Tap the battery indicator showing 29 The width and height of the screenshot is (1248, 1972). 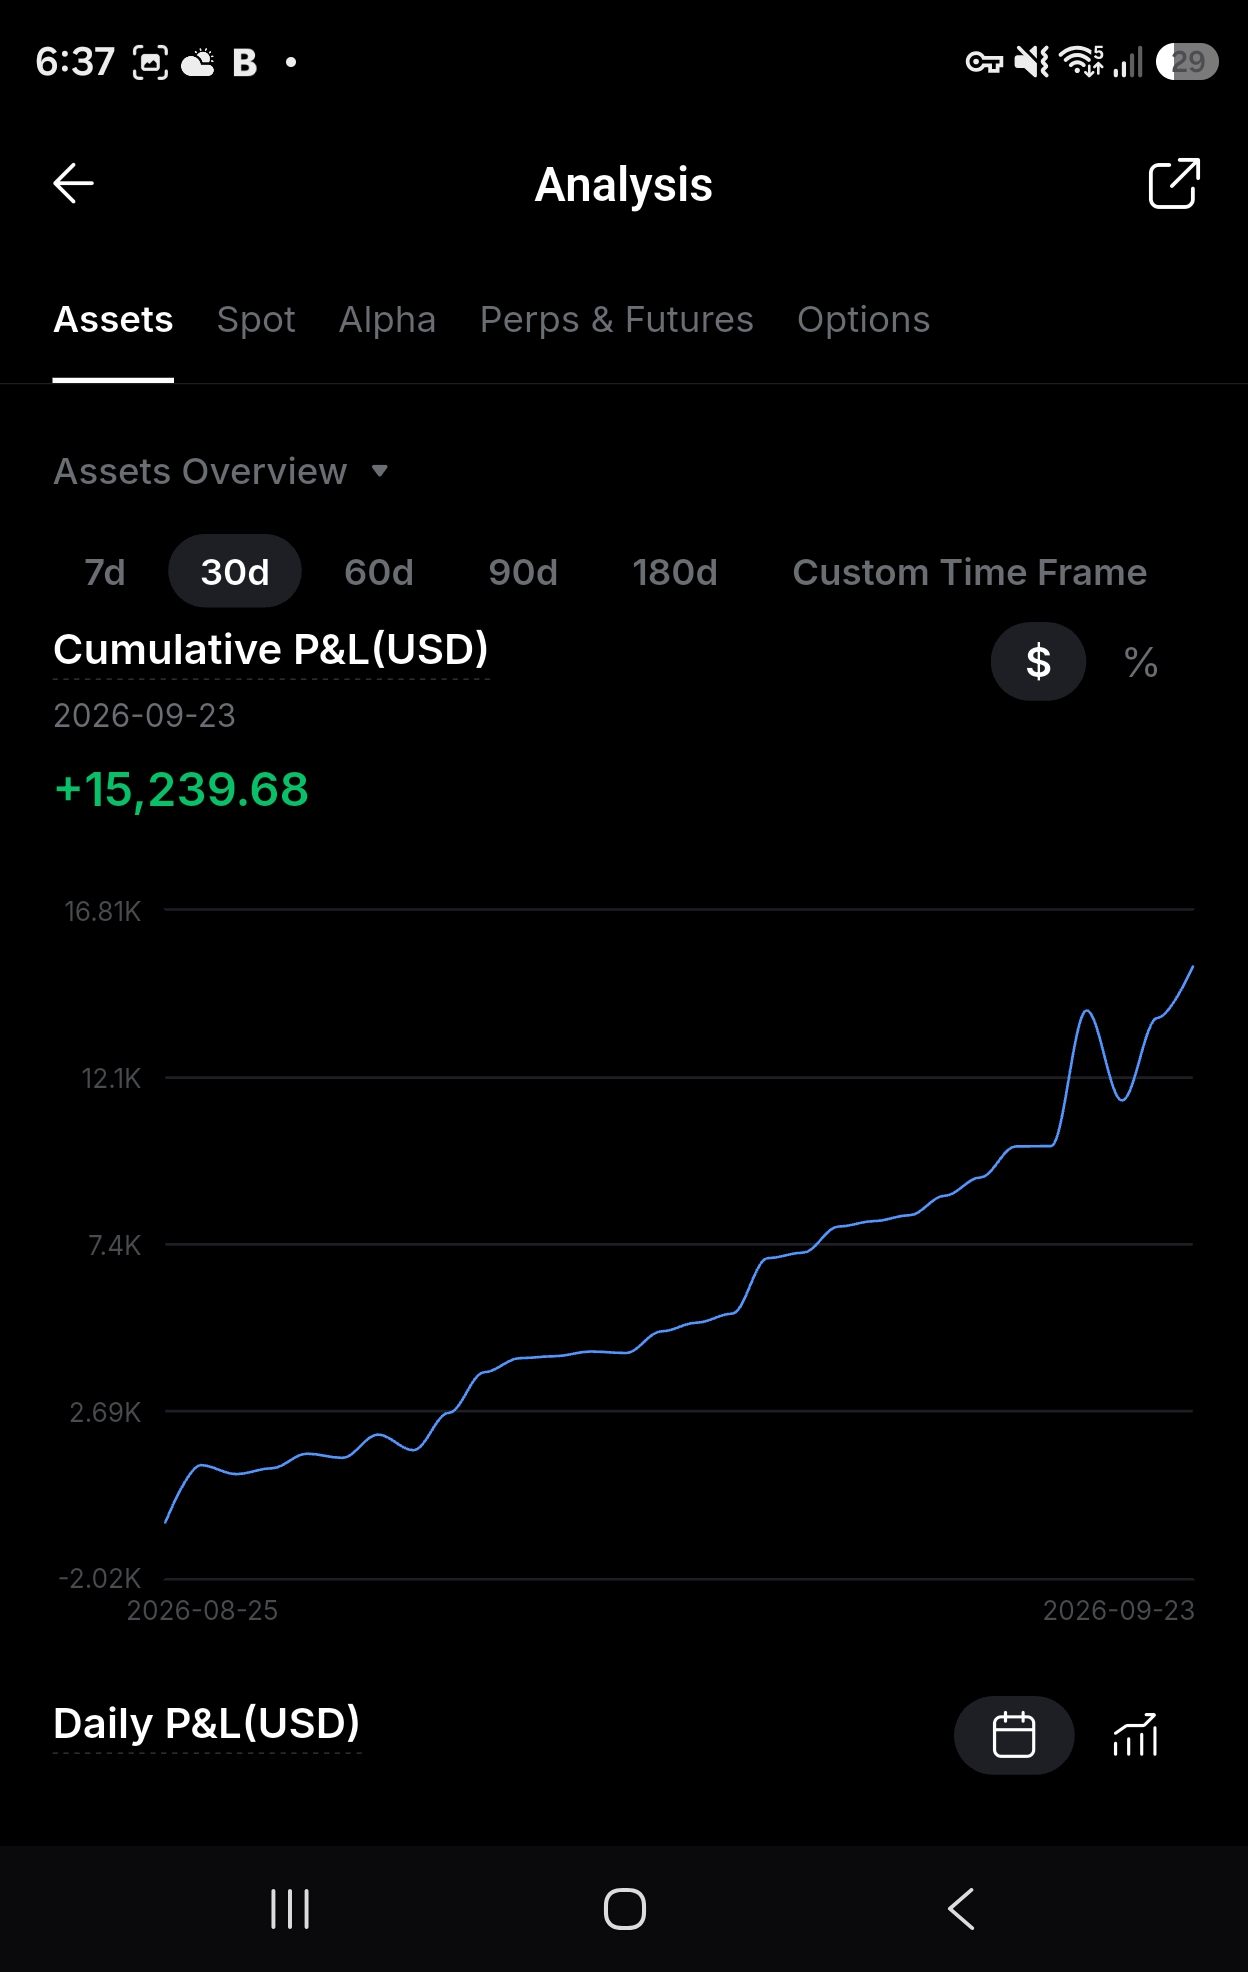coord(1187,62)
